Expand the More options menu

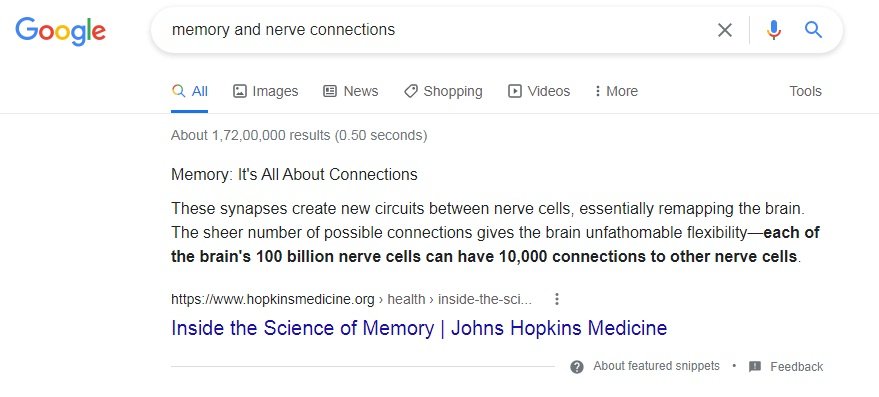[x=616, y=91]
